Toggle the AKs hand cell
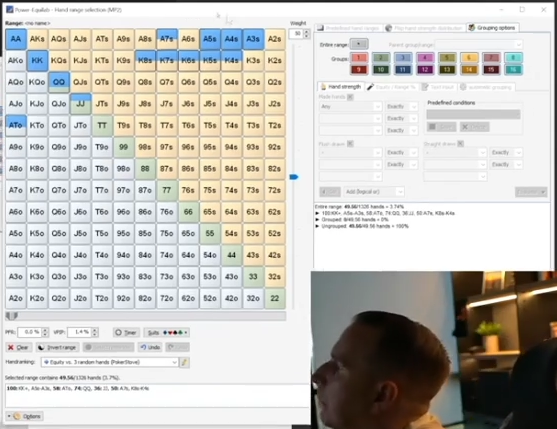 pos(37,39)
